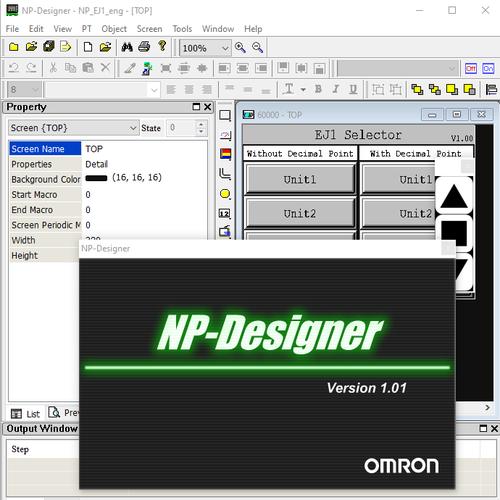Click the Export project icon
The width and height of the screenshot is (500, 500).
tap(66, 47)
